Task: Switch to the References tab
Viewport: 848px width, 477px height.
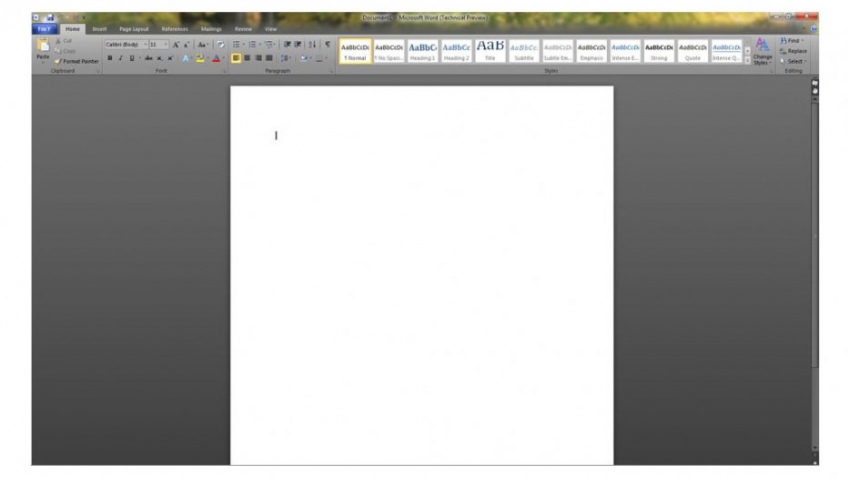Action: (175, 29)
